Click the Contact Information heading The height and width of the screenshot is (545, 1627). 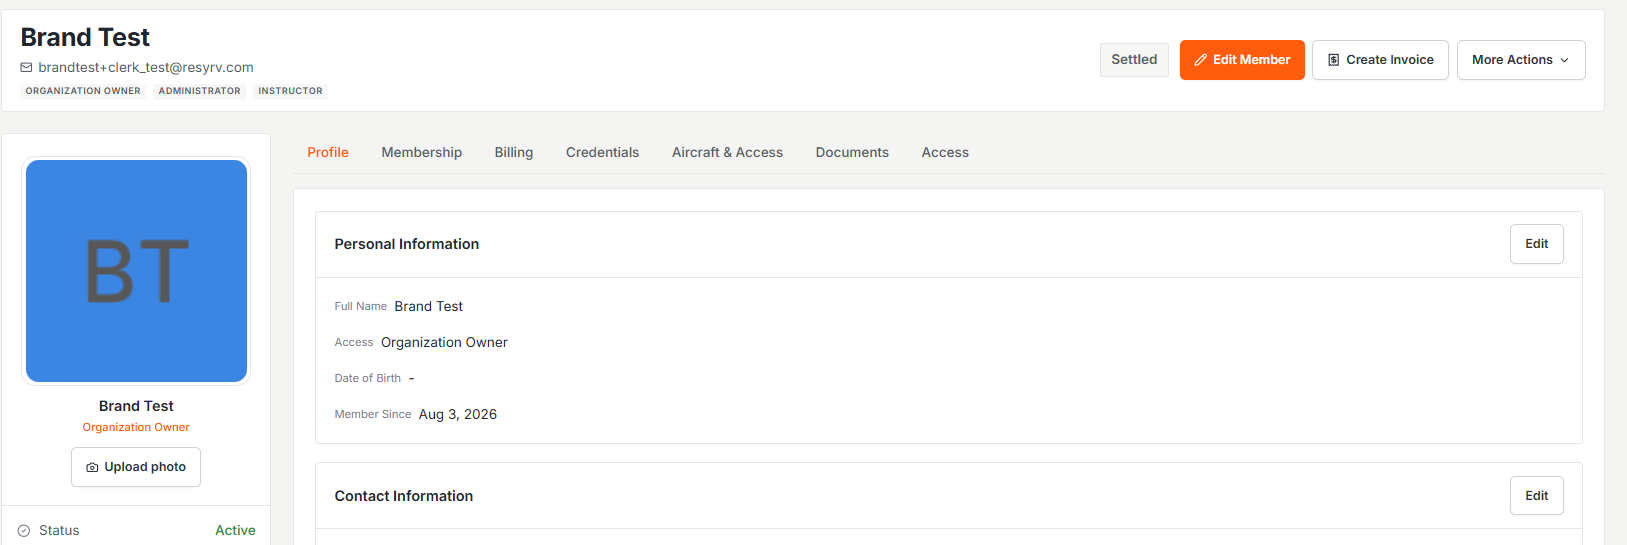[x=403, y=496]
